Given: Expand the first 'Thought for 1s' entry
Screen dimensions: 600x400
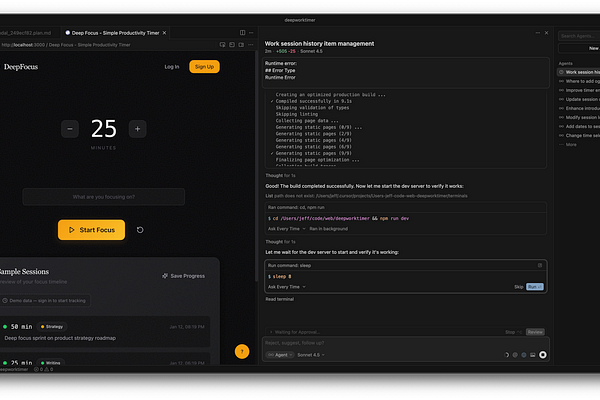Looking at the screenshot, I should click(280, 175).
